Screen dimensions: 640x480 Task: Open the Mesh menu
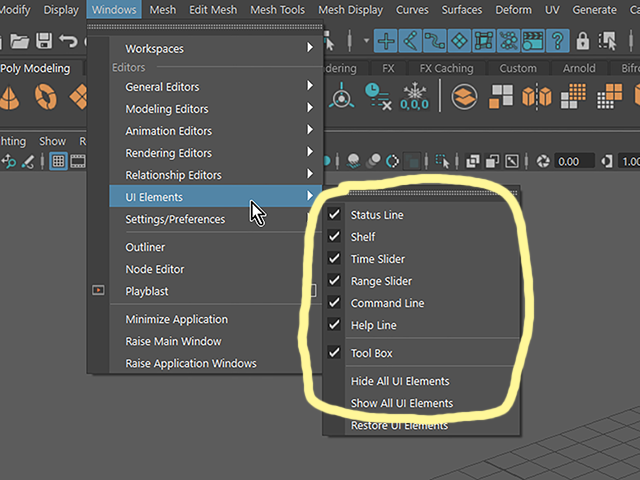162,9
